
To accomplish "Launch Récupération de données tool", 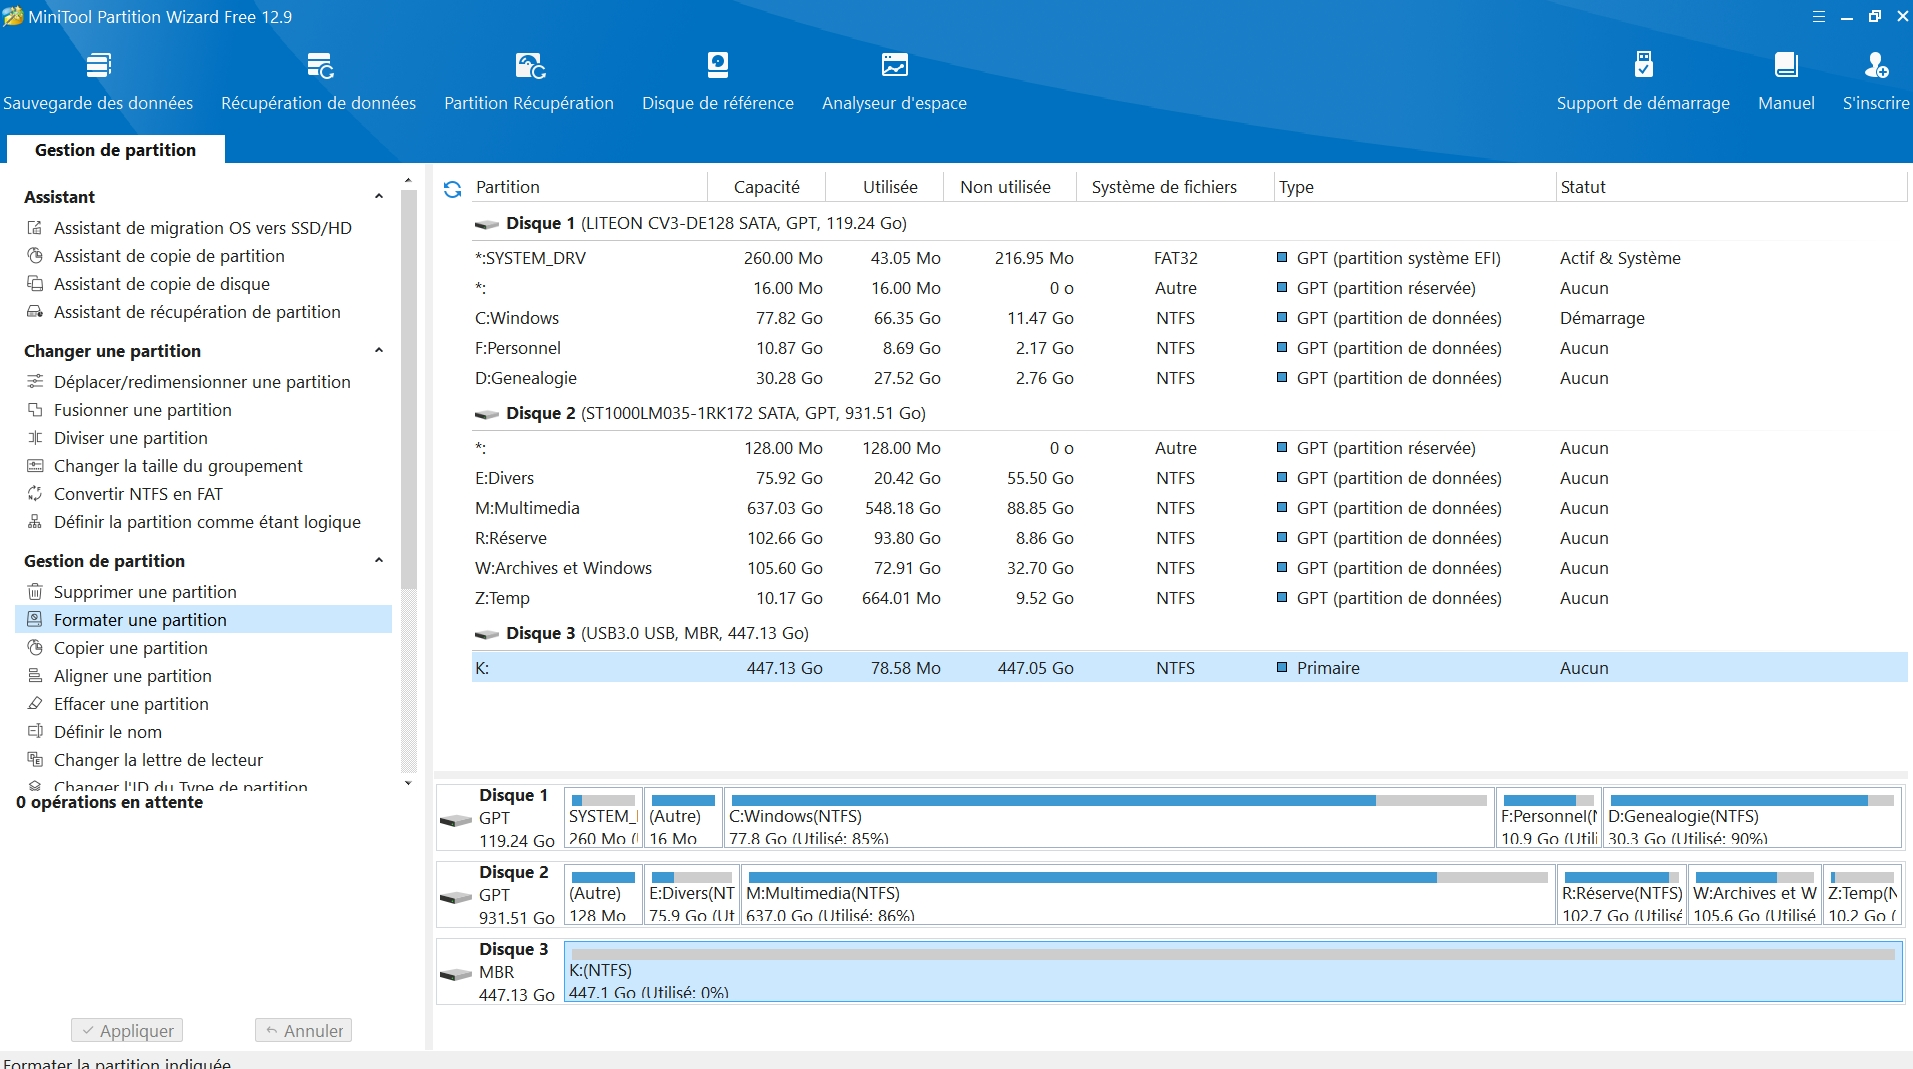I will 318,81.
